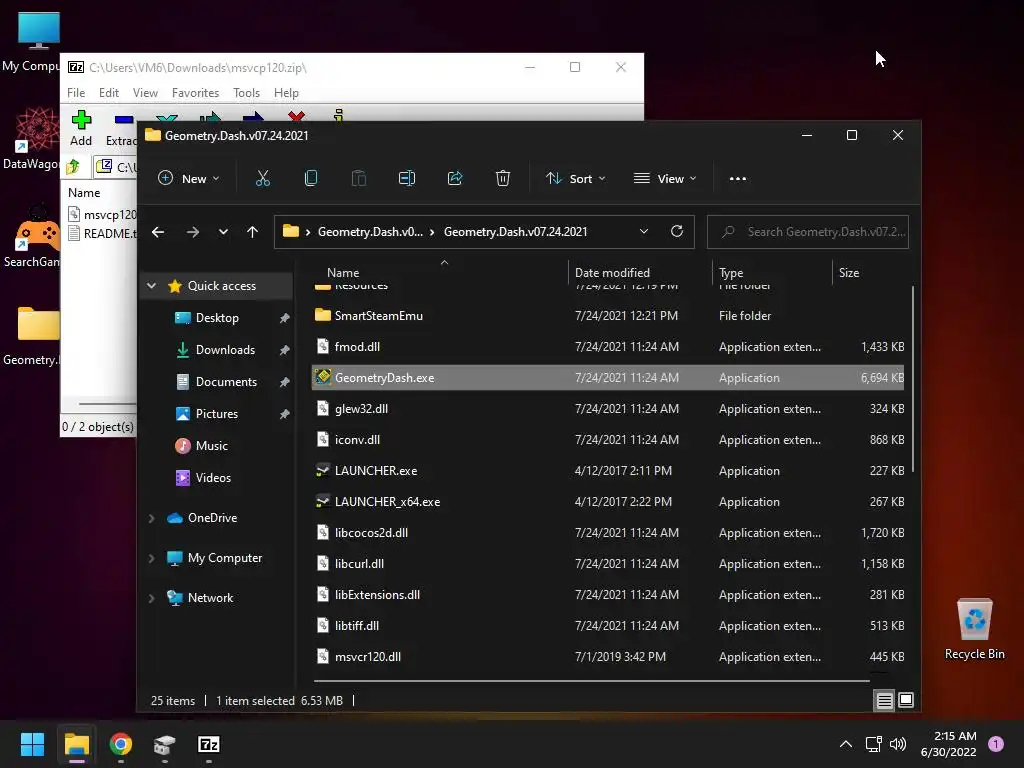
Task: Sort files by Date modified column header
Action: click(x=612, y=273)
